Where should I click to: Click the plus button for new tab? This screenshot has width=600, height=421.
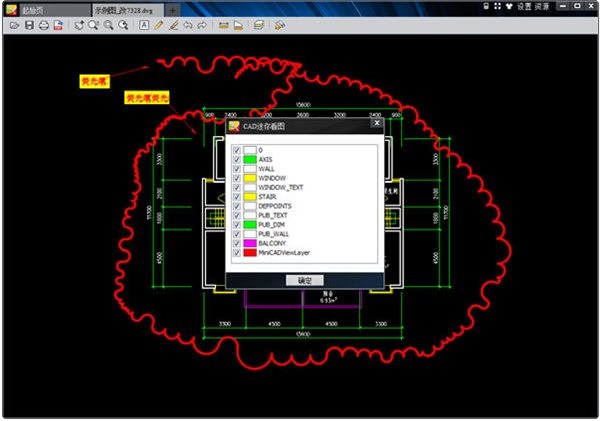pos(173,11)
